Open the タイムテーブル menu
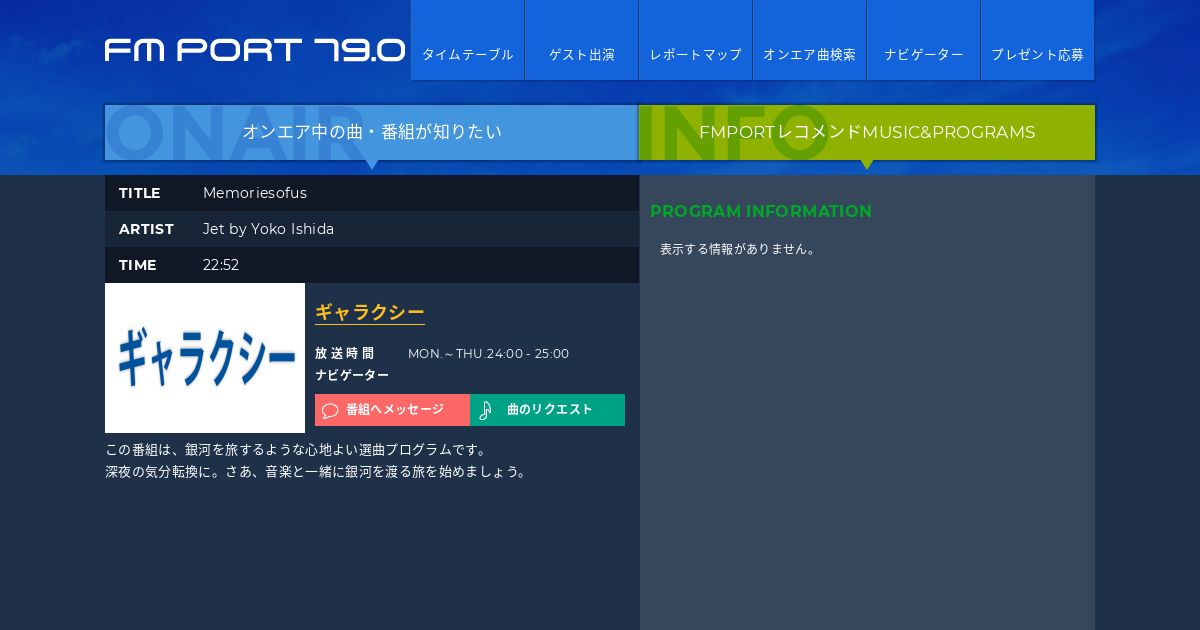 (467, 40)
